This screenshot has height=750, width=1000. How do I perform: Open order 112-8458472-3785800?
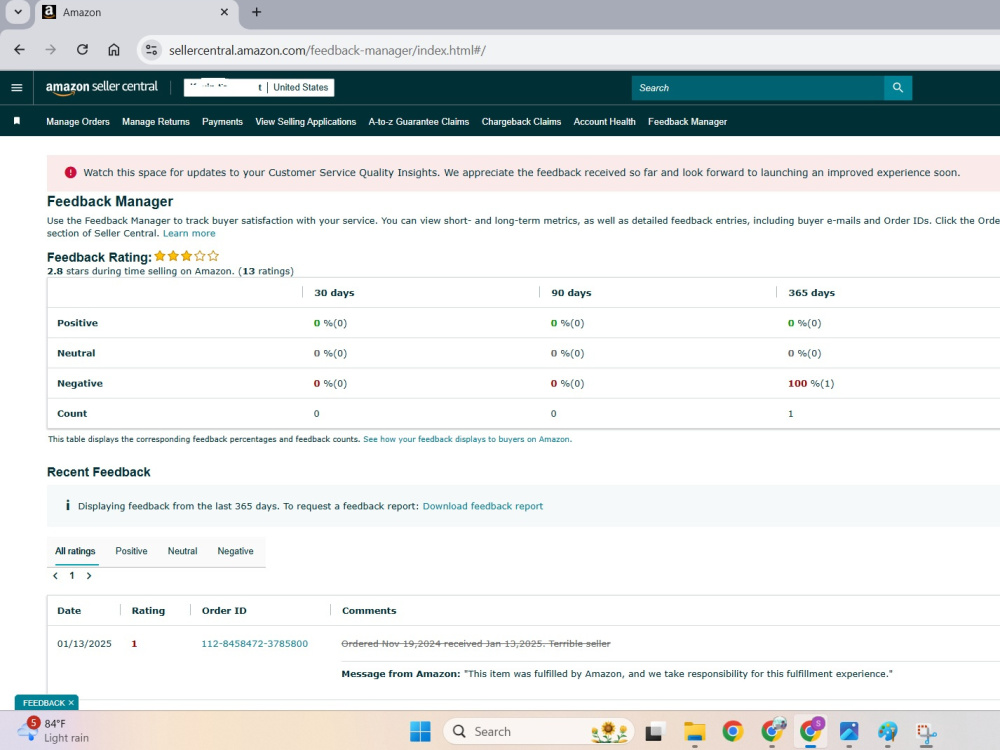[x=254, y=643]
